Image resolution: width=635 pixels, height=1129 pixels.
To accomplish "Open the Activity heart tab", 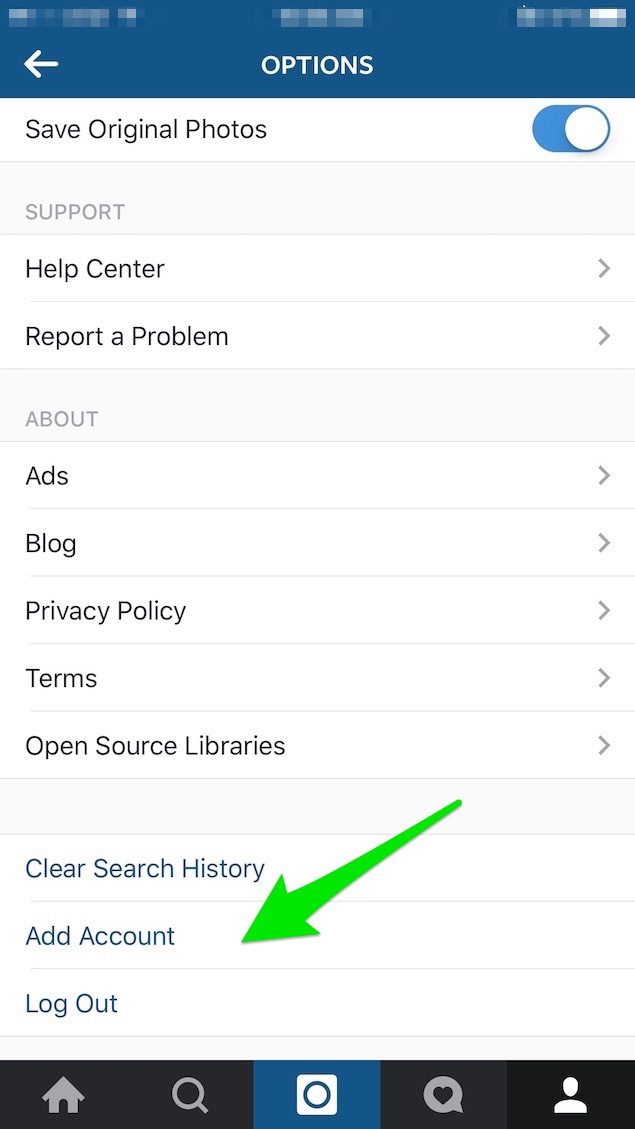I will 444,1095.
